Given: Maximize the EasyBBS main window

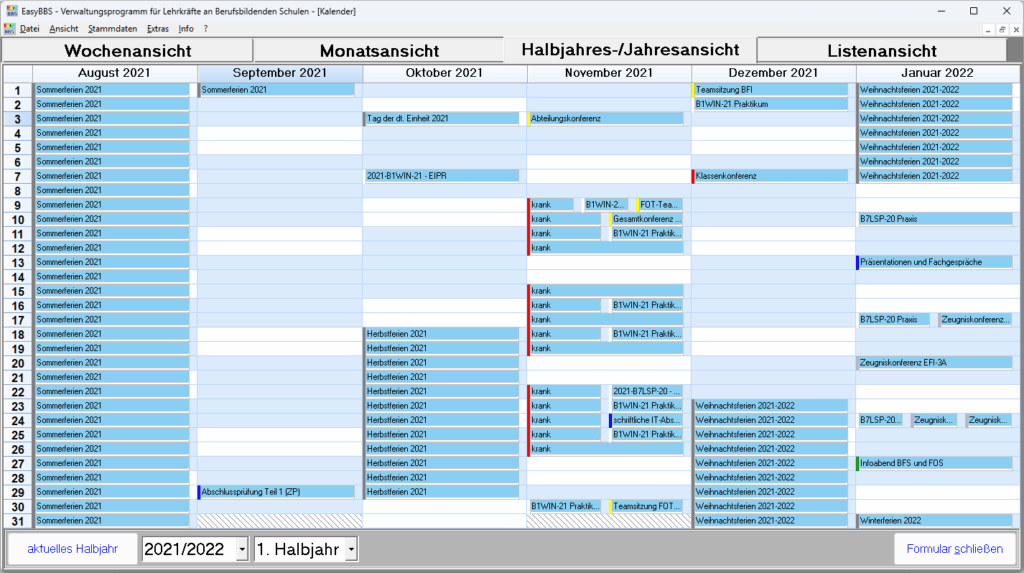Looking at the screenshot, I should [974, 11].
